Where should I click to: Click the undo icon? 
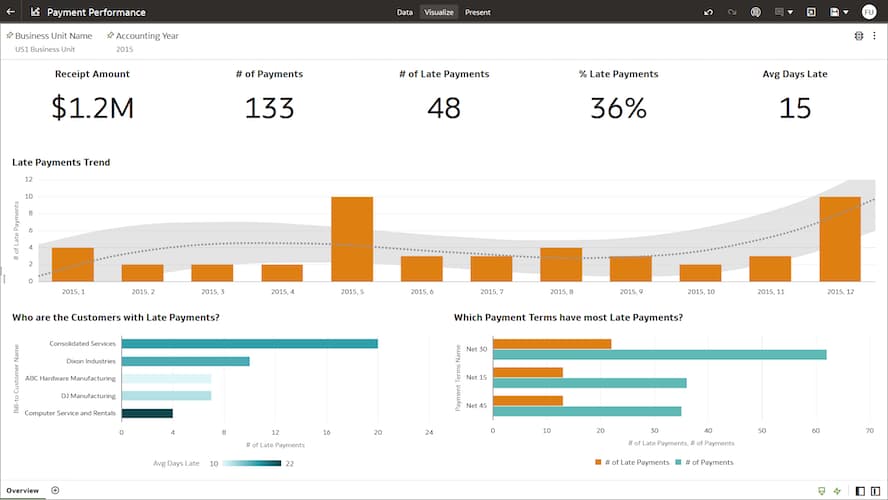tap(709, 12)
